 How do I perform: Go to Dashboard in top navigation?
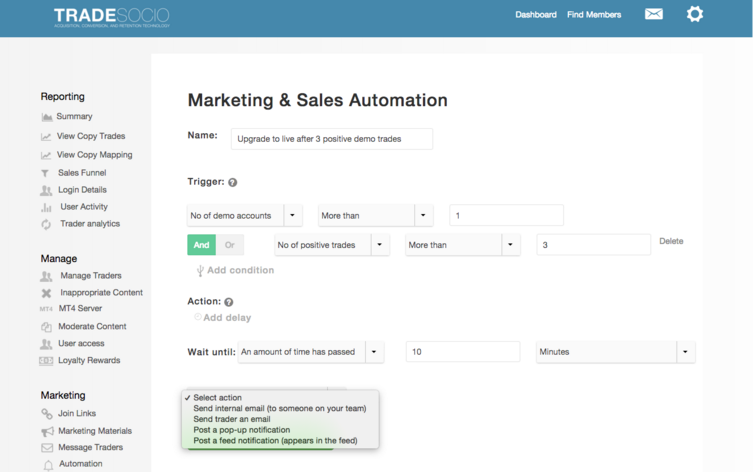(535, 15)
